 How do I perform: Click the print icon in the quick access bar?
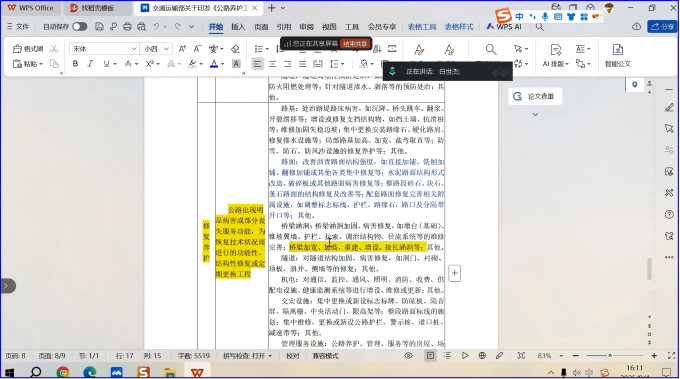pos(127,27)
